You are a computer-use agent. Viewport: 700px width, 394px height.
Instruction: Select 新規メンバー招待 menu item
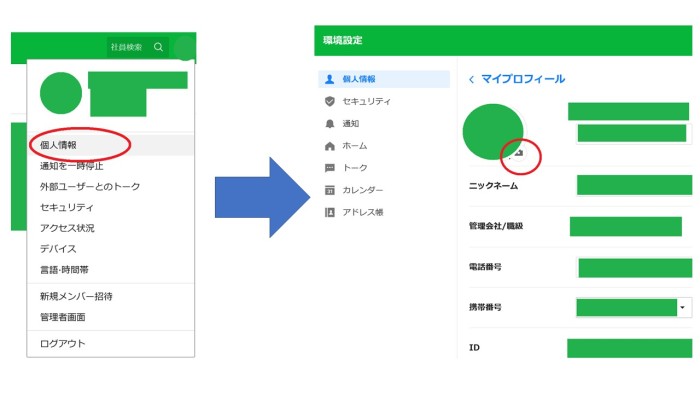click(76, 296)
